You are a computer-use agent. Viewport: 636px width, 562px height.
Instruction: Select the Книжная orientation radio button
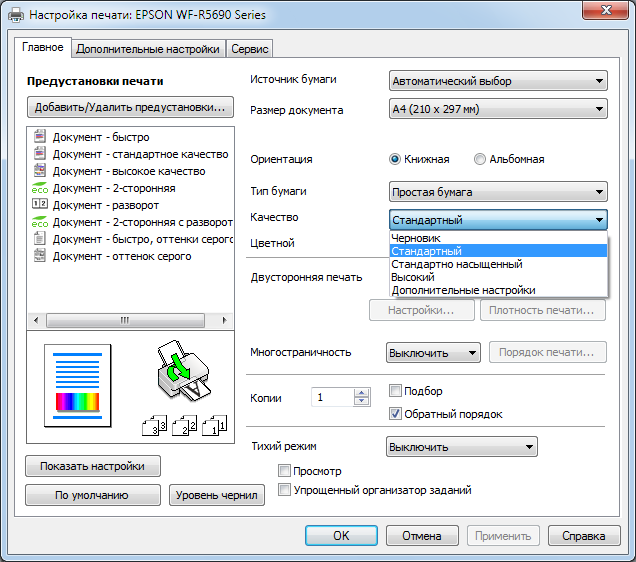(x=395, y=159)
